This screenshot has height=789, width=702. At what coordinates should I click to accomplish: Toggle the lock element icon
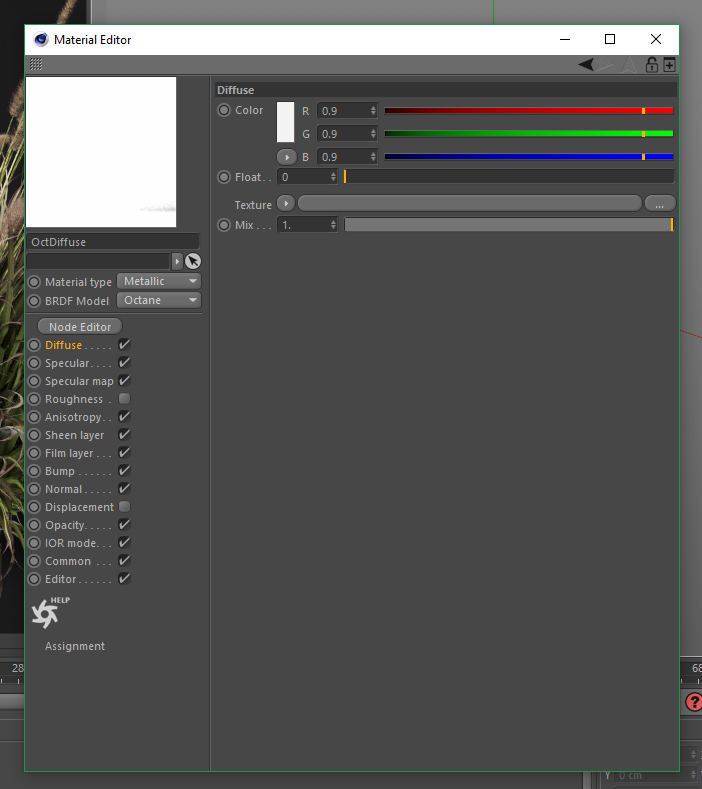(x=652, y=64)
